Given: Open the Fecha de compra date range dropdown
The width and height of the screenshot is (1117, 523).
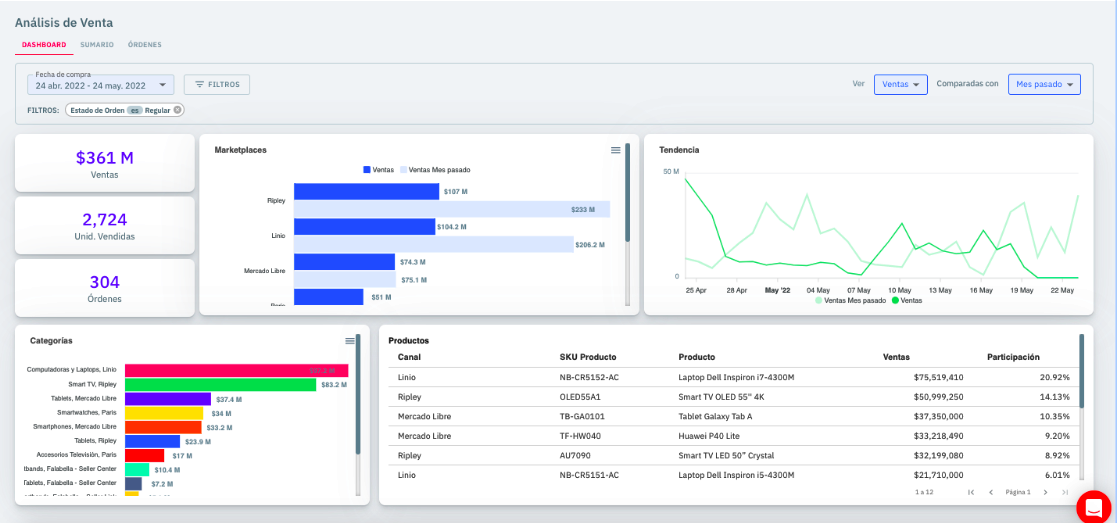Looking at the screenshot, I should (100, 85).
